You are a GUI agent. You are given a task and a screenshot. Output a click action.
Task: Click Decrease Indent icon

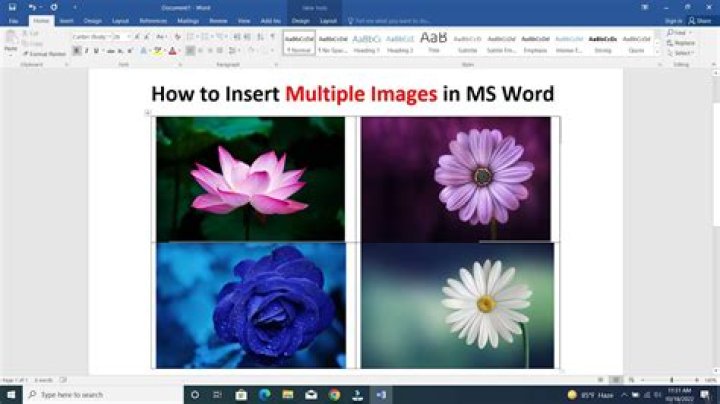(237, 37)
